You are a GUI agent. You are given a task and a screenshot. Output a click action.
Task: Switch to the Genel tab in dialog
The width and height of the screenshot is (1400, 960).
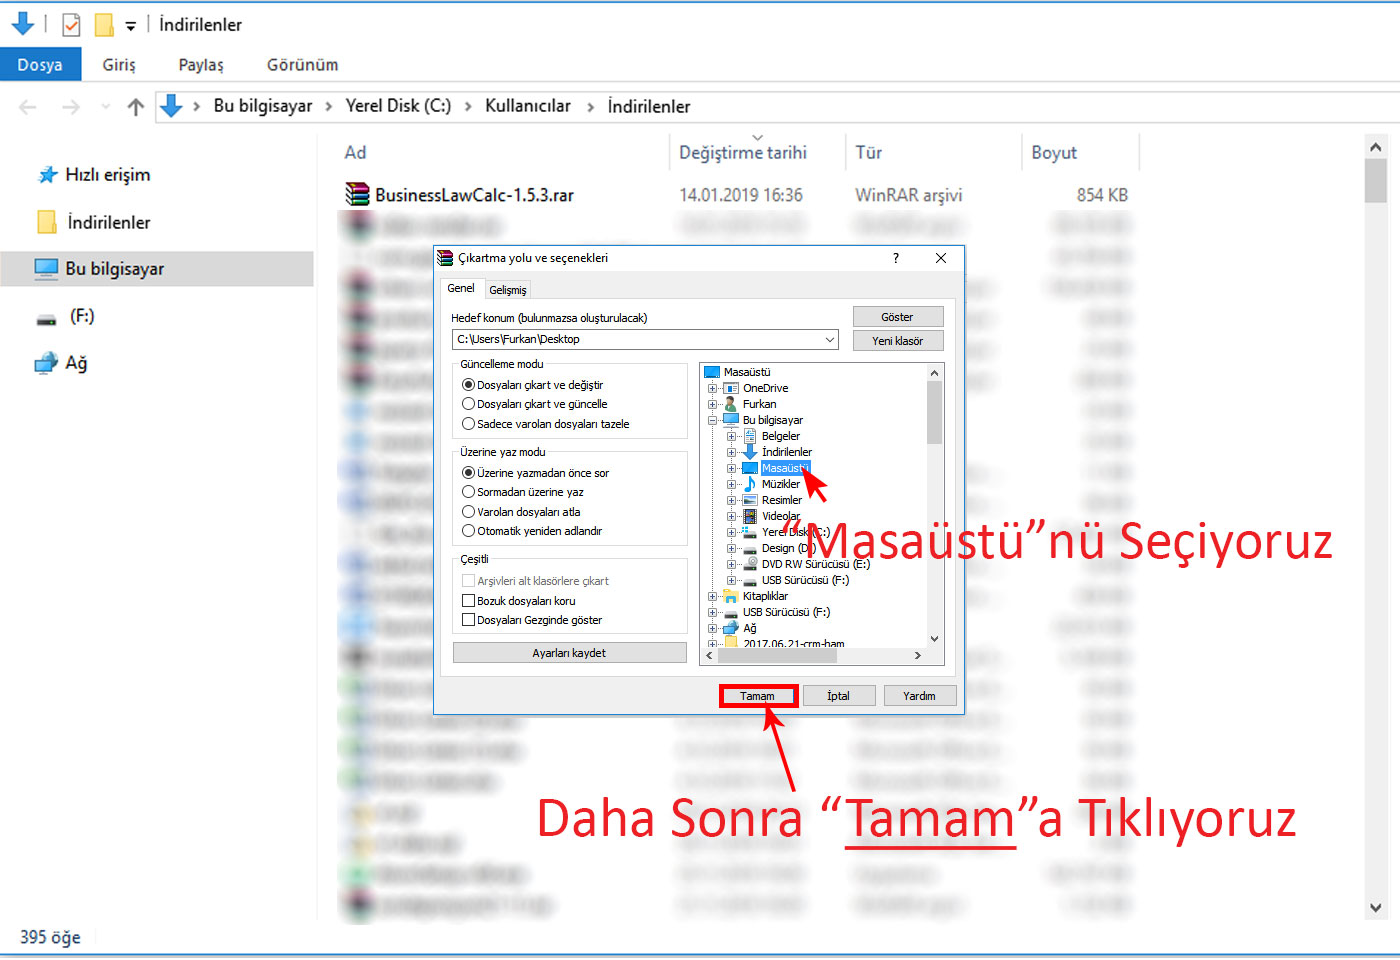click(461, 288)
